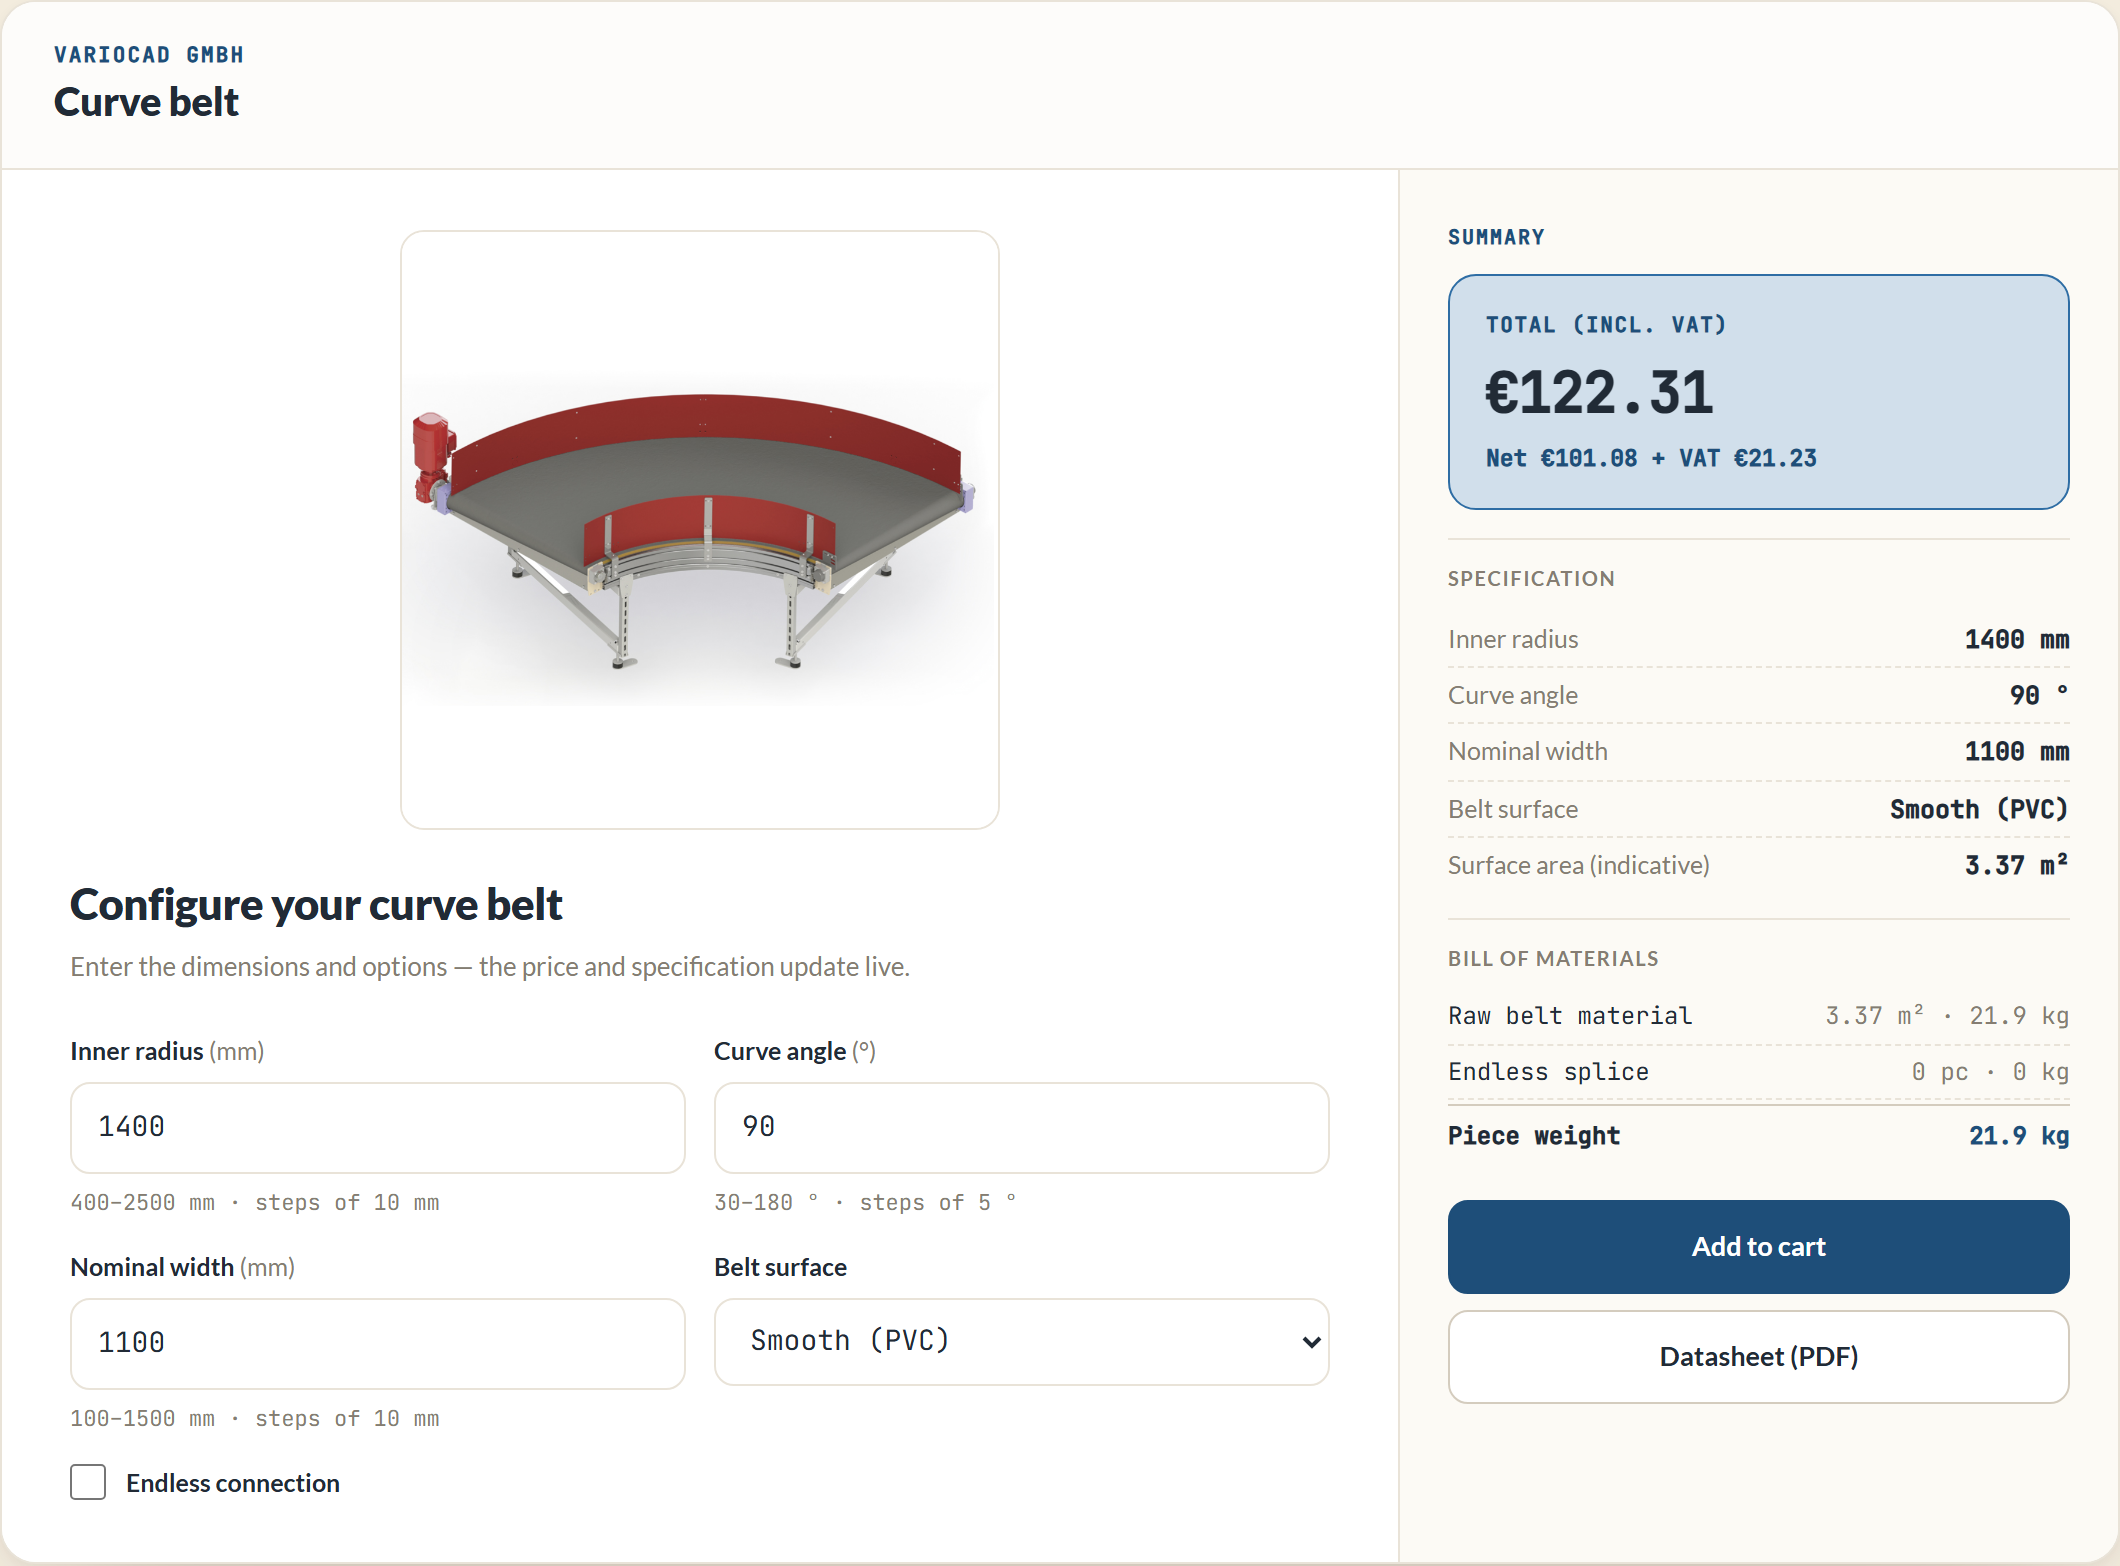The width and height of the screenshot is (2120, 1566).
Task: Click the Belt surface Smooth (PVC) specification value
Action: (1978, 809)
